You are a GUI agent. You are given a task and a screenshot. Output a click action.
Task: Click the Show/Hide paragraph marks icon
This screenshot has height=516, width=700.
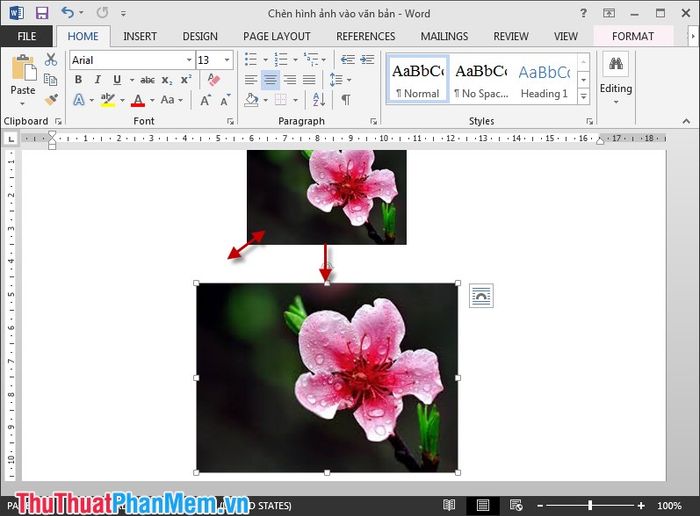click(345, 100)
